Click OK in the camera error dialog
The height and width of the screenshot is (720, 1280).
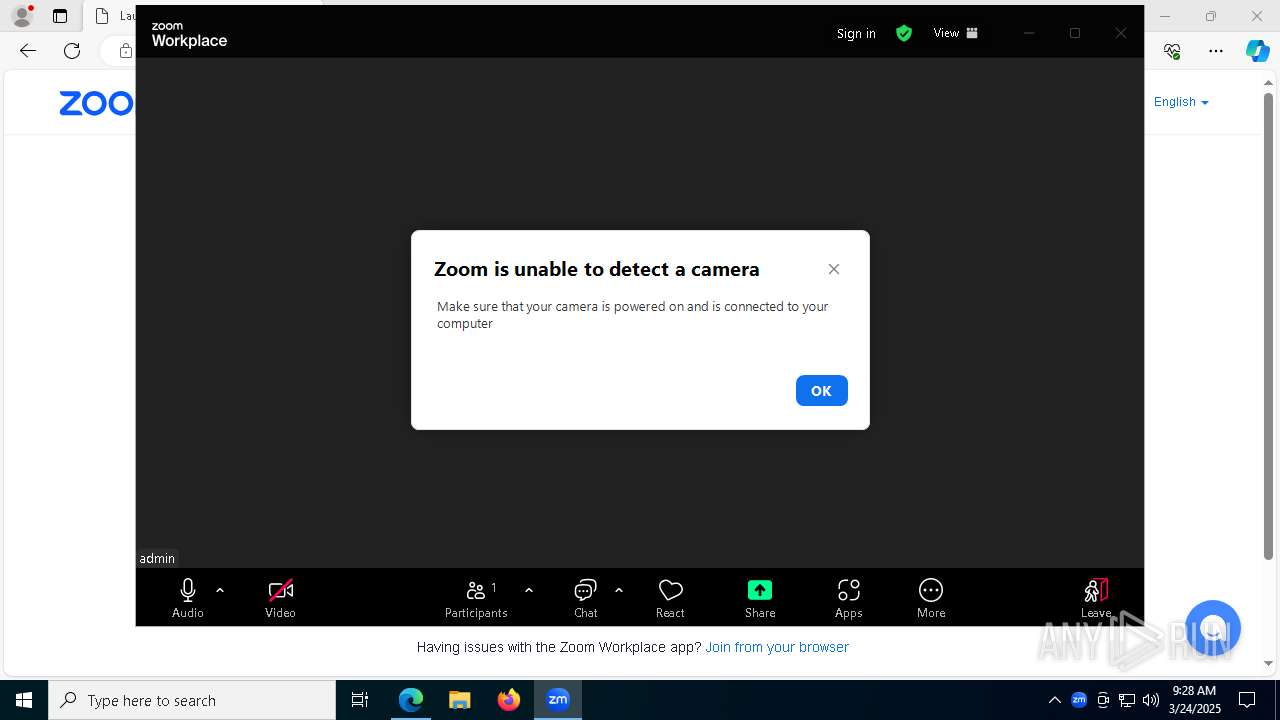(x=821, y=391)
